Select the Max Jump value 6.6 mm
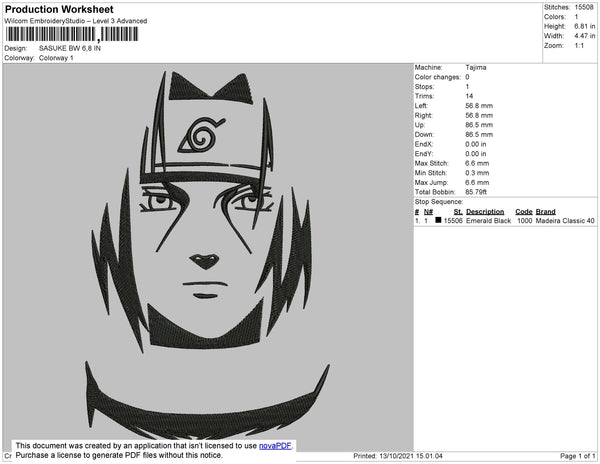This screenshot has width=600, height=464. click(477, 182)
